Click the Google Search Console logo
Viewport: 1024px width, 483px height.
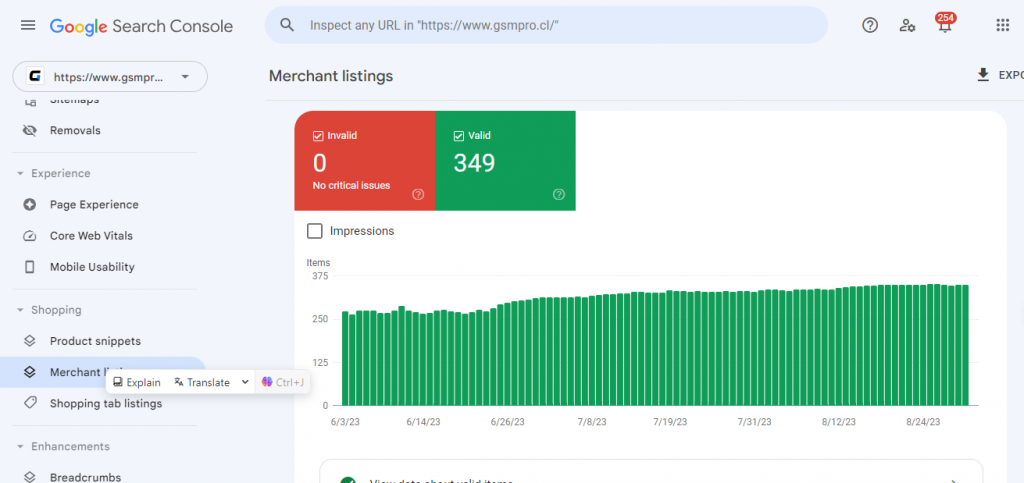141,26
